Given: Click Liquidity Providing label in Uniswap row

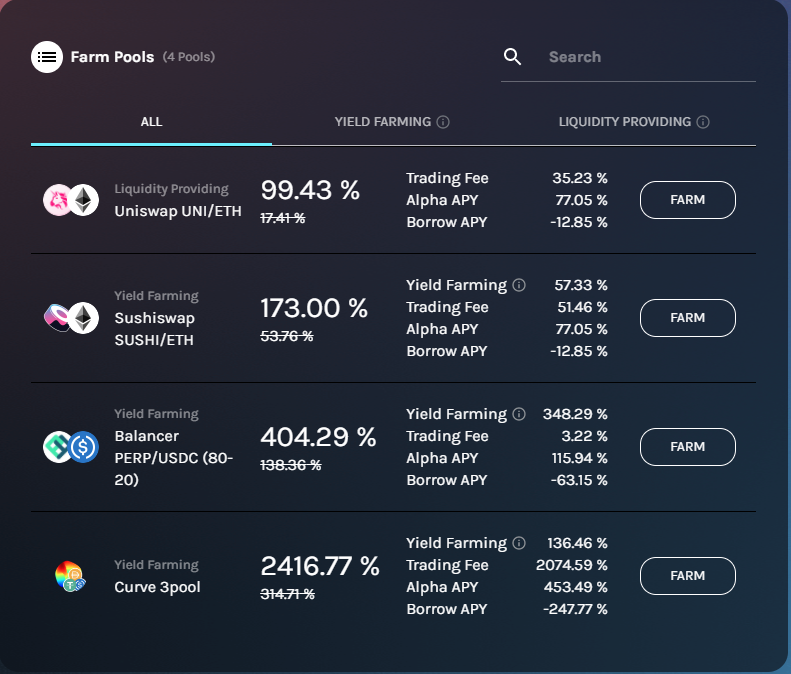Looking at the screenshot, I should coord(172,189).
